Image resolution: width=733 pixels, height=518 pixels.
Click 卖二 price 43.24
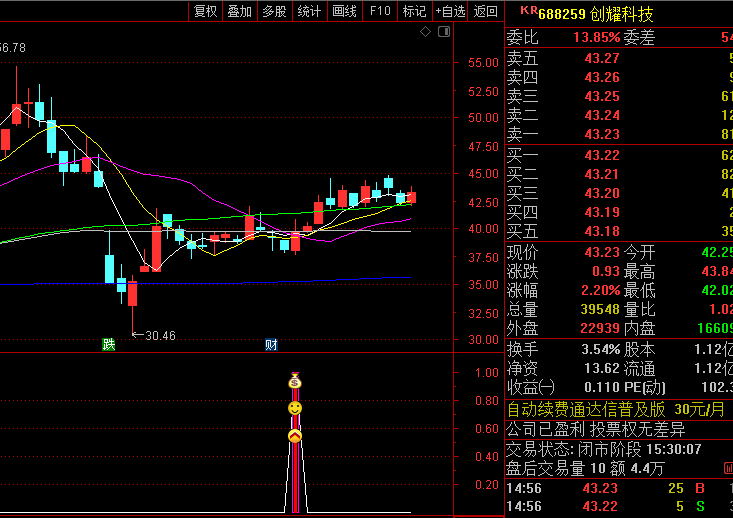[602, 115]
